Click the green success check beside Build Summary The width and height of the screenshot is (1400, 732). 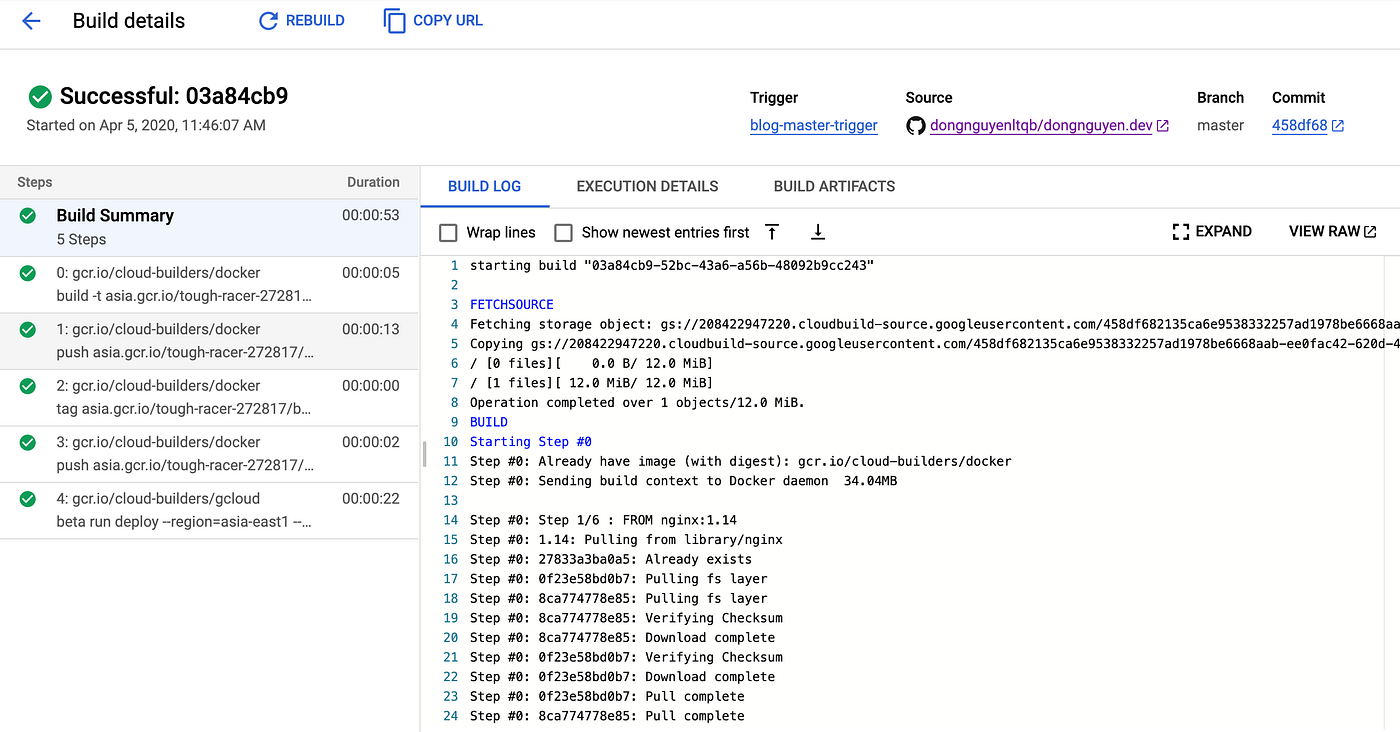pos(28,215)
